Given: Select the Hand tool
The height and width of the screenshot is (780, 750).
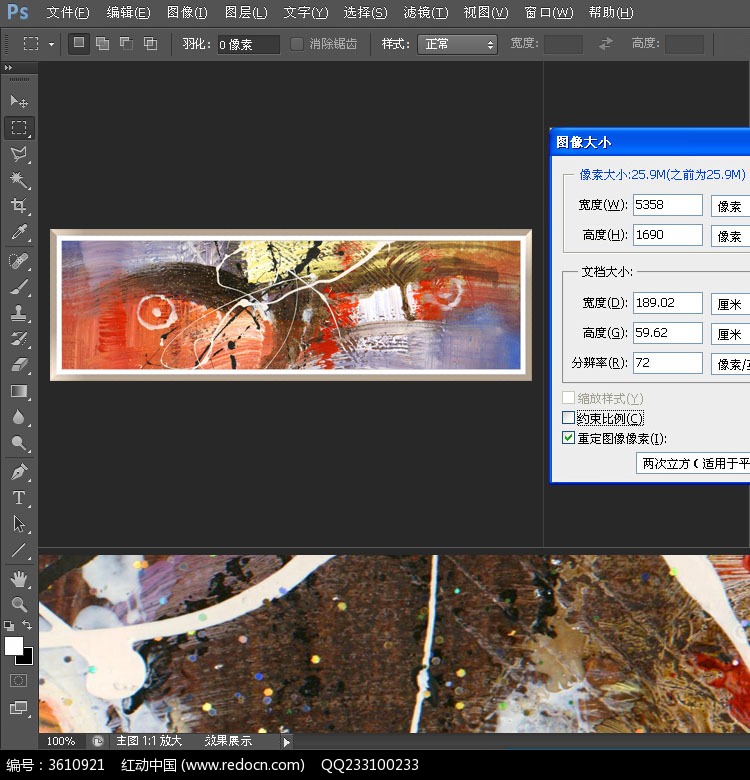Looking at the screenshot, I should click(19, 579).
